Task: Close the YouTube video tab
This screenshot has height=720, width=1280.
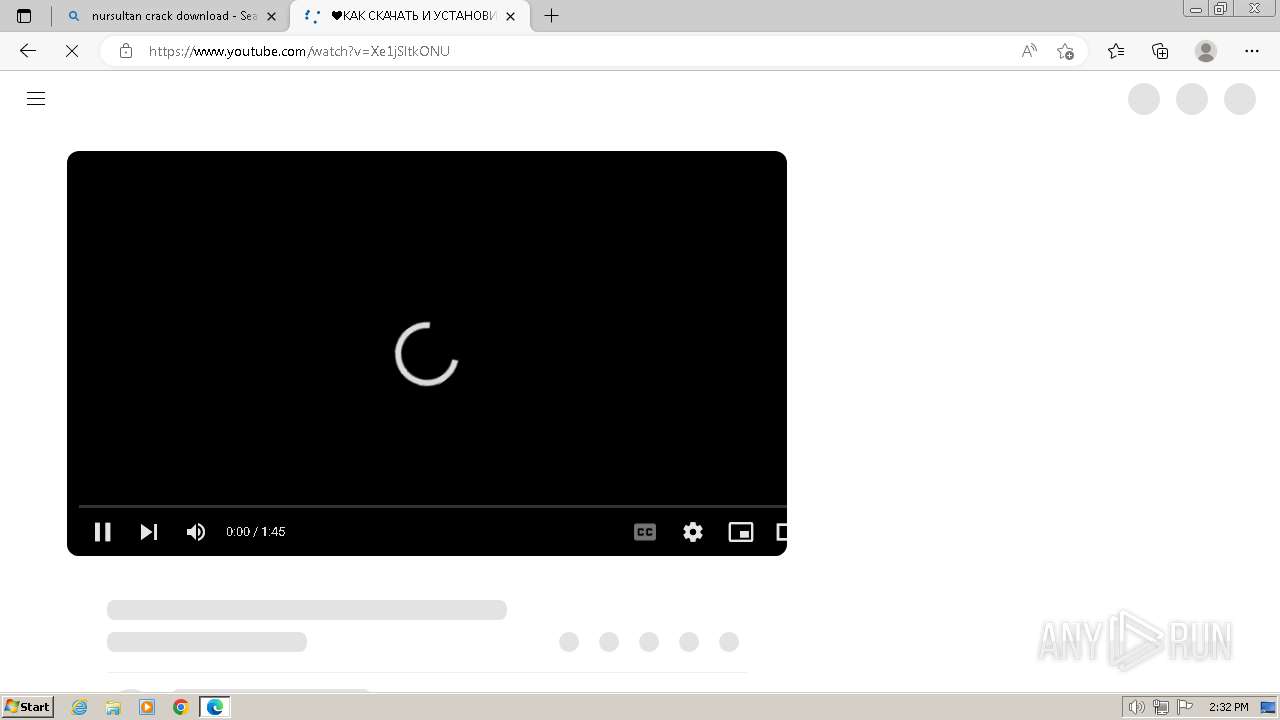Action: tap(511, 16)
